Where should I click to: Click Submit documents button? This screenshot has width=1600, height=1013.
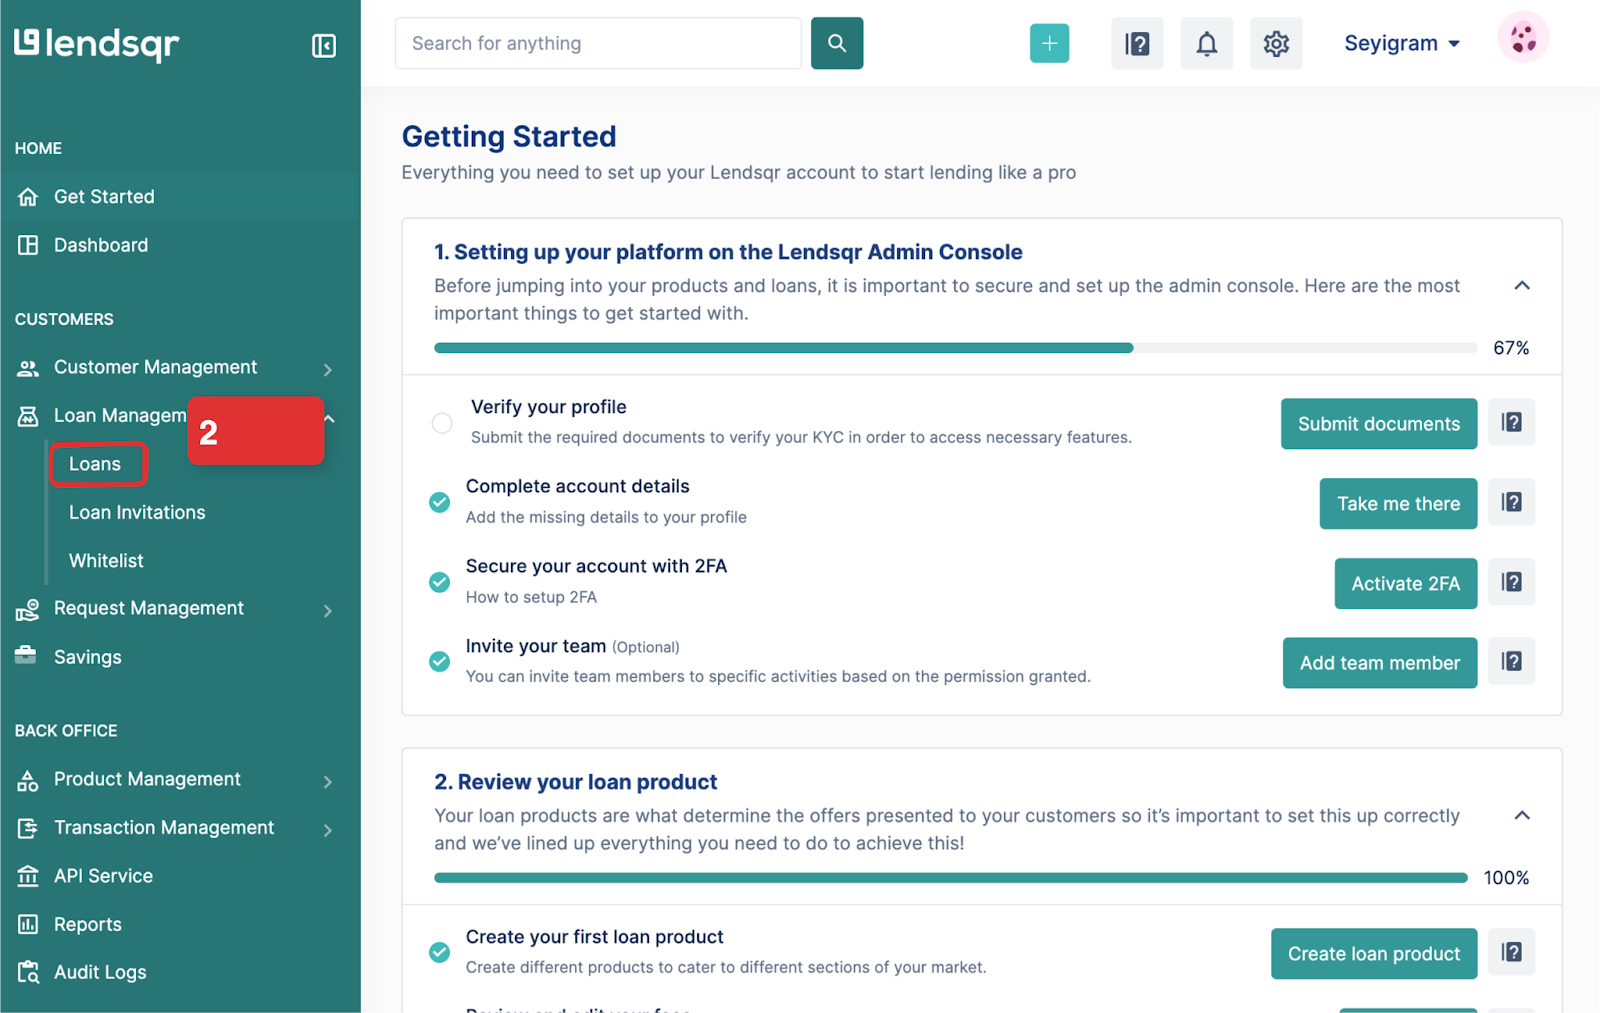pos(1379,424)
